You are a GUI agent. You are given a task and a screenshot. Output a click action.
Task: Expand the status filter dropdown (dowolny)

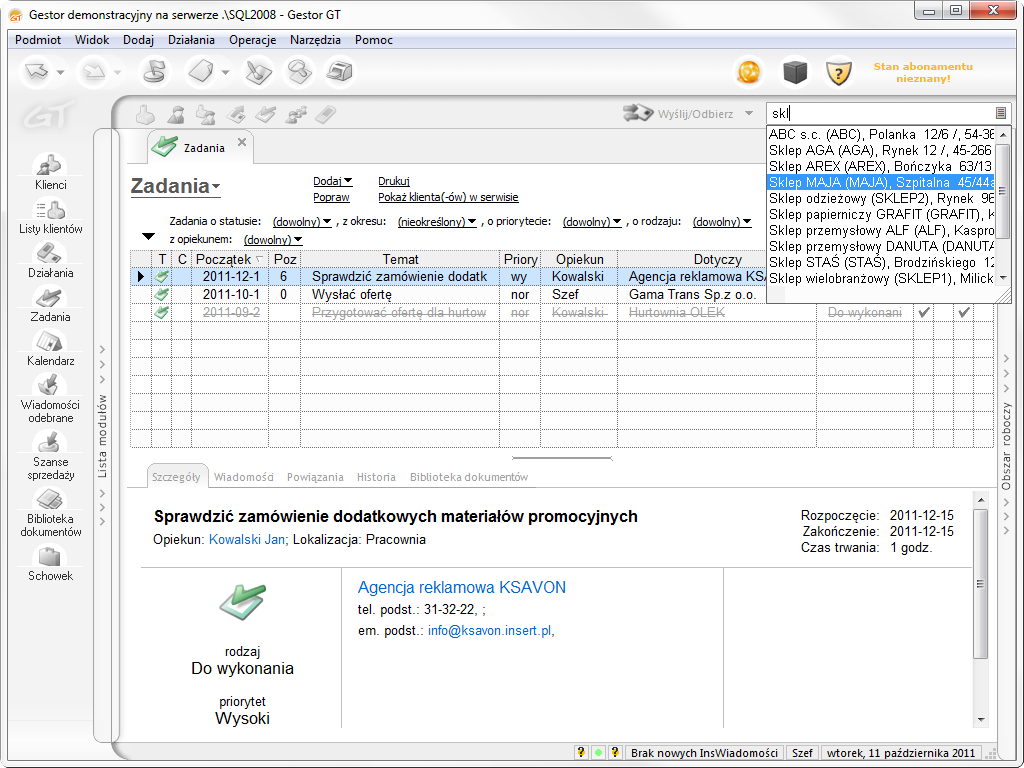(301, 221)
